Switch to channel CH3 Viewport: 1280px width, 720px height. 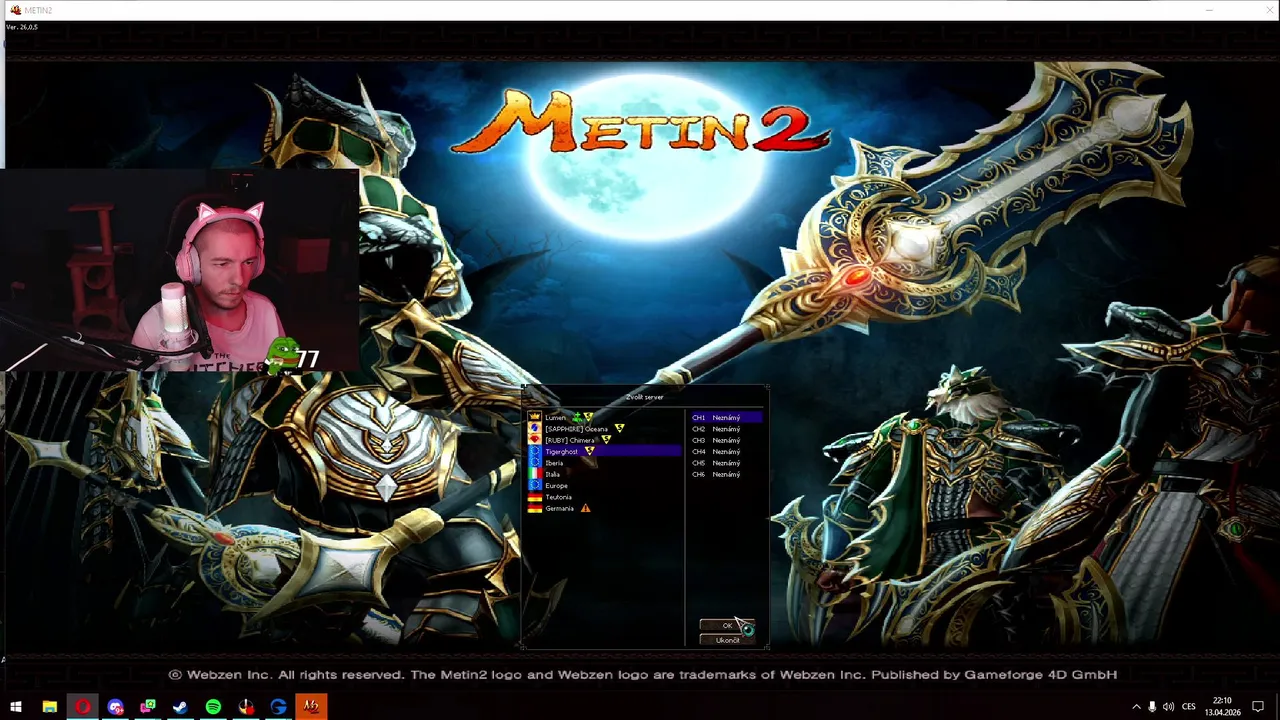pyautogui.click(x=726, y=440)
